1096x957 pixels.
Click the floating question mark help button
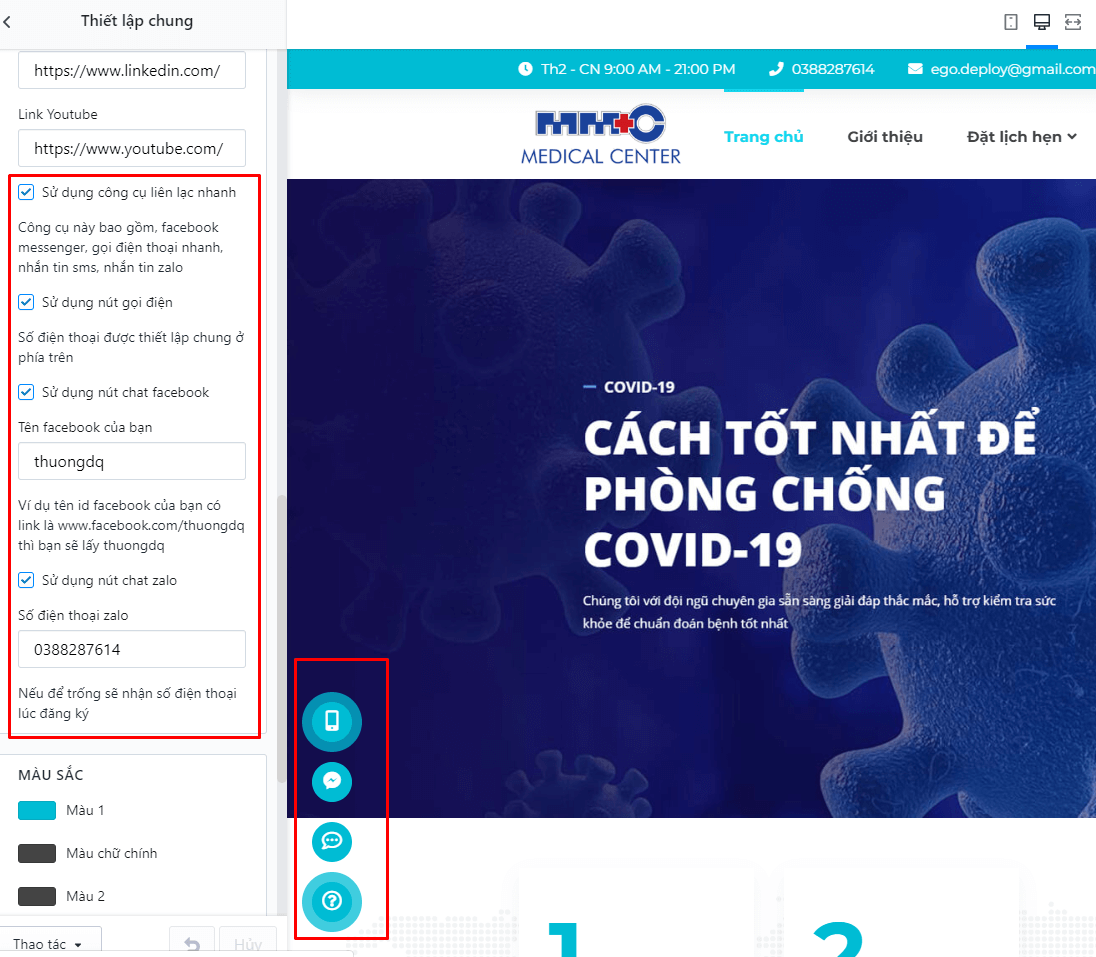click(x=332, y=901)
